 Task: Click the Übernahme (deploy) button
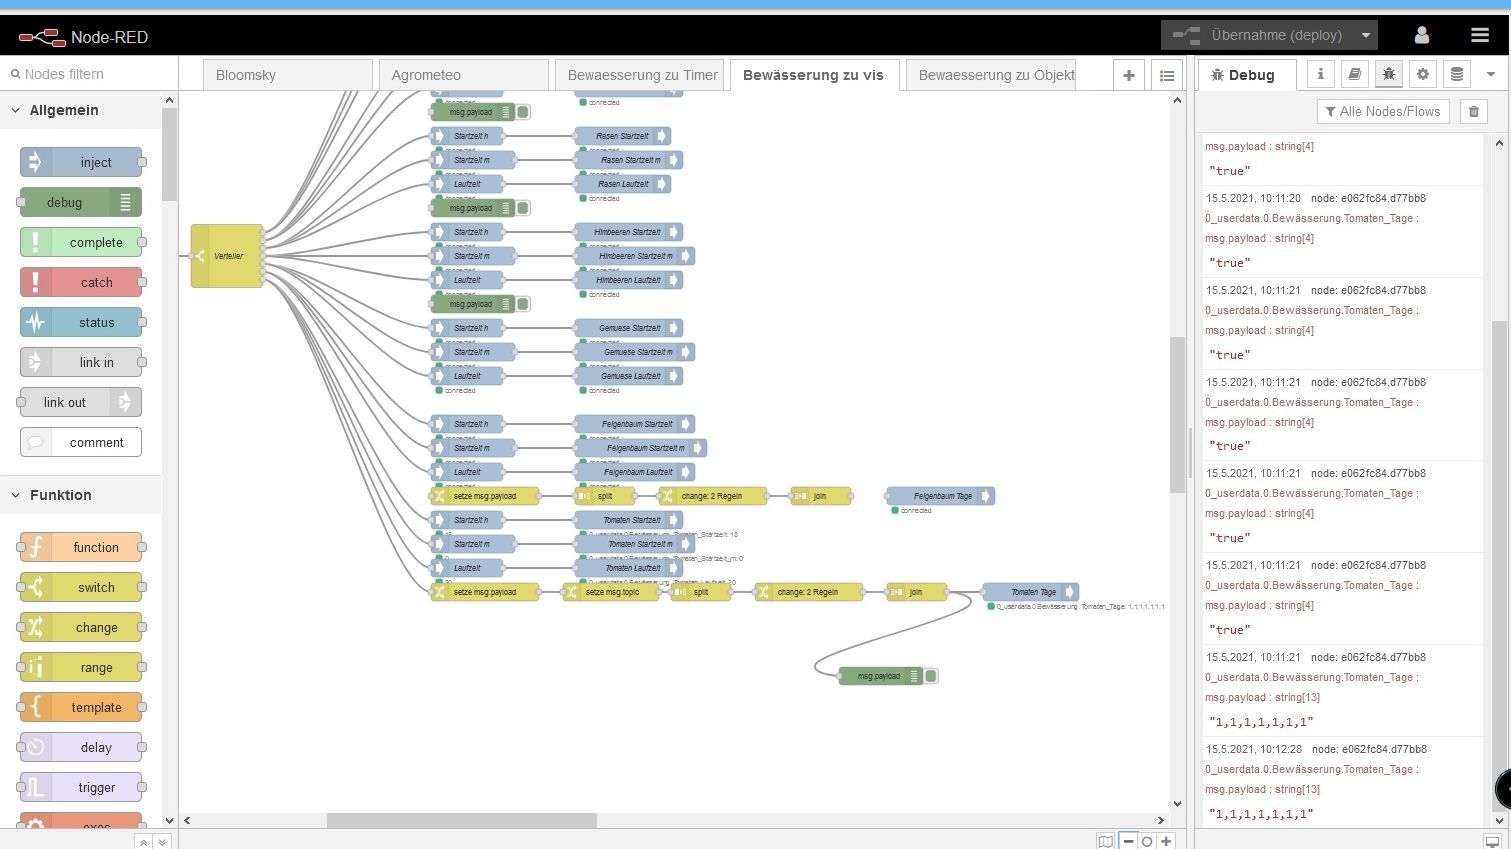[1258, 35]
